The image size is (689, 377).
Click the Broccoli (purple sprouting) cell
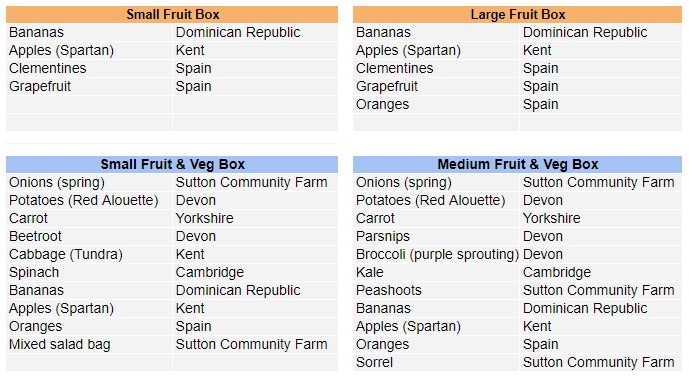tap(436, 254)
